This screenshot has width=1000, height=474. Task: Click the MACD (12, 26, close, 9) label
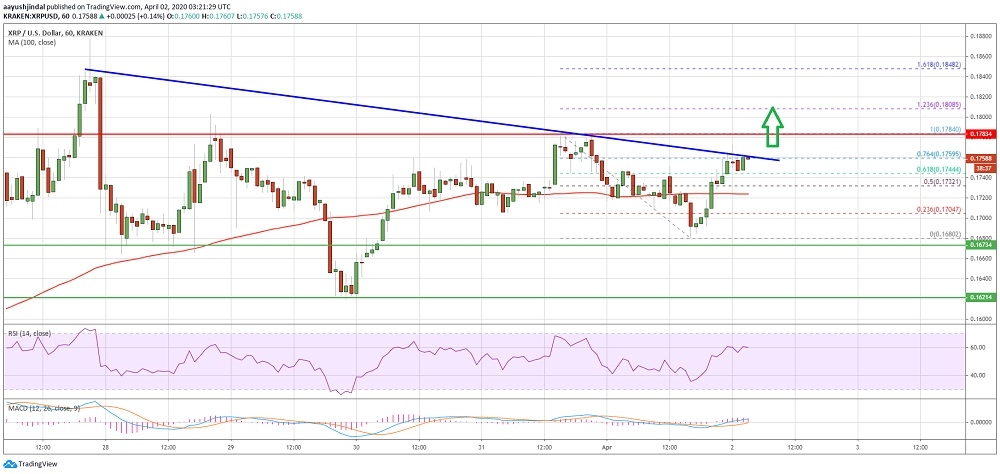point(43,406)
